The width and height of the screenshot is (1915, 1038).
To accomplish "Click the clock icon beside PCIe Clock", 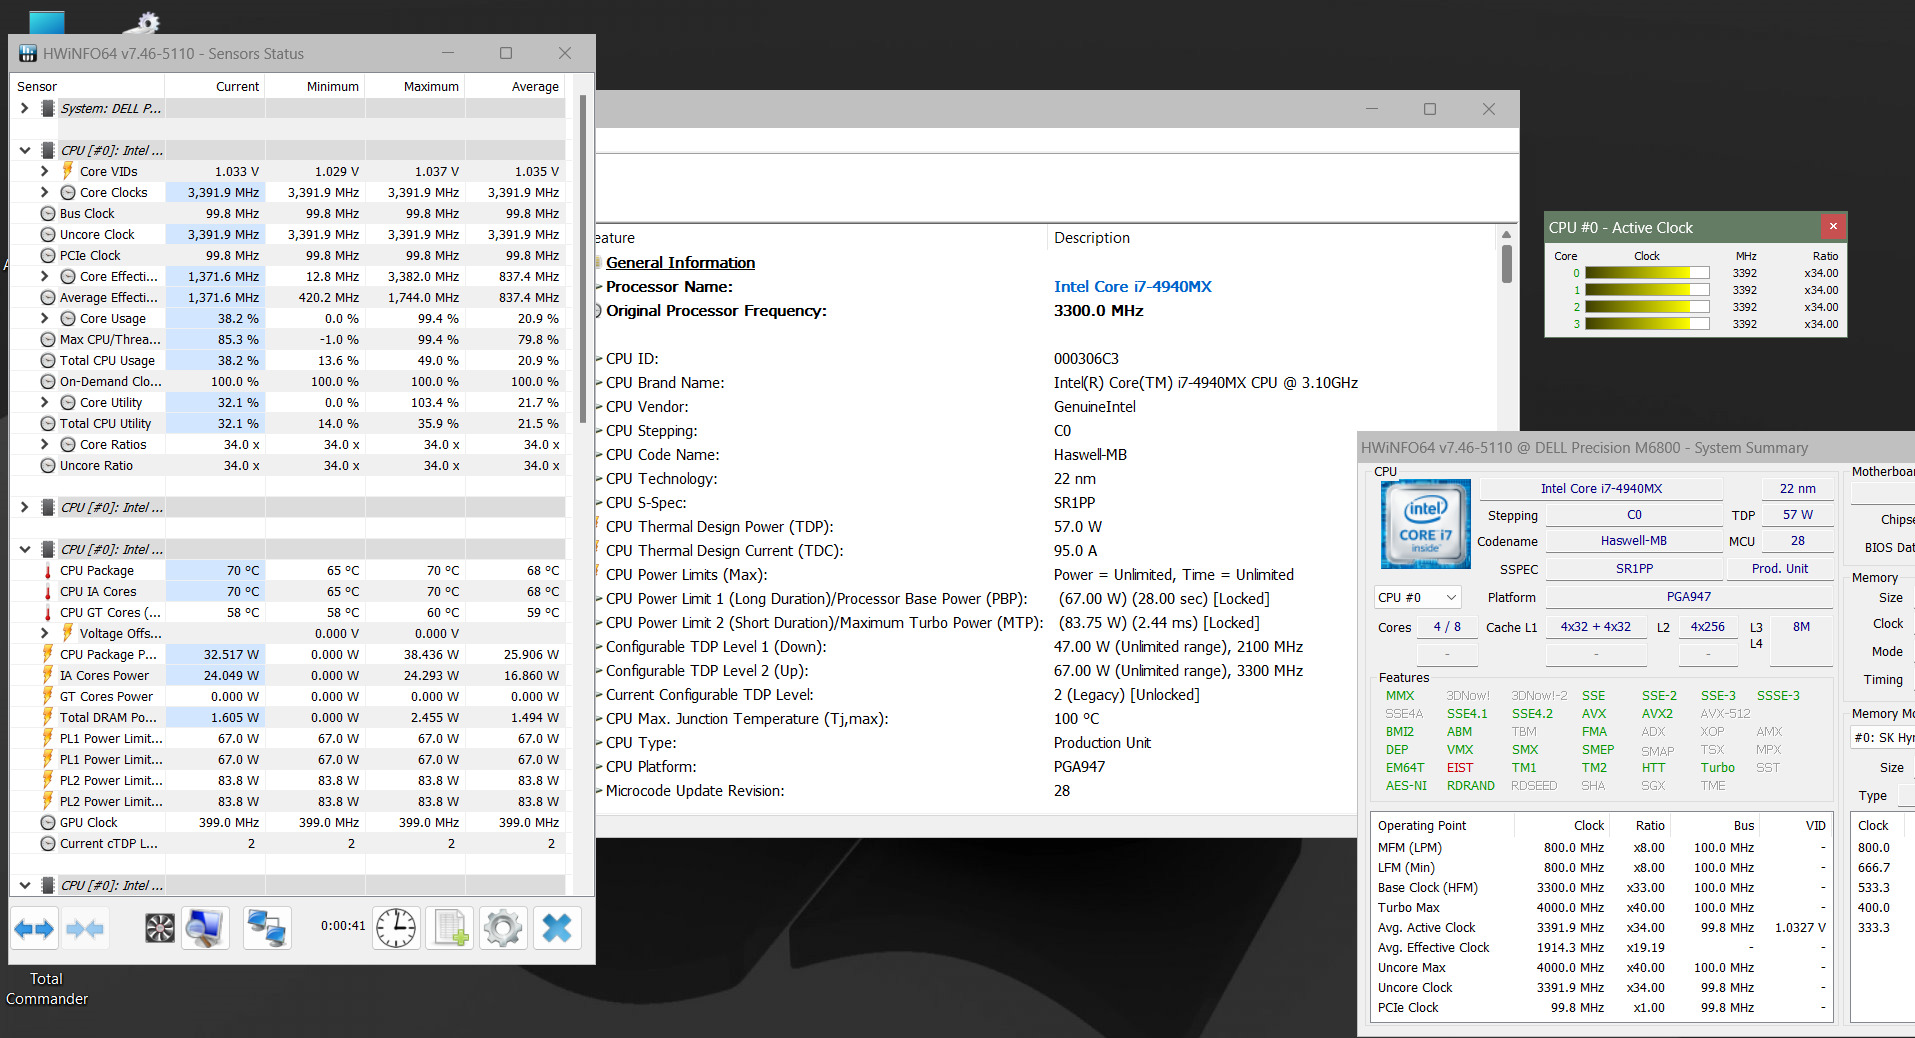I will [48, 255].
